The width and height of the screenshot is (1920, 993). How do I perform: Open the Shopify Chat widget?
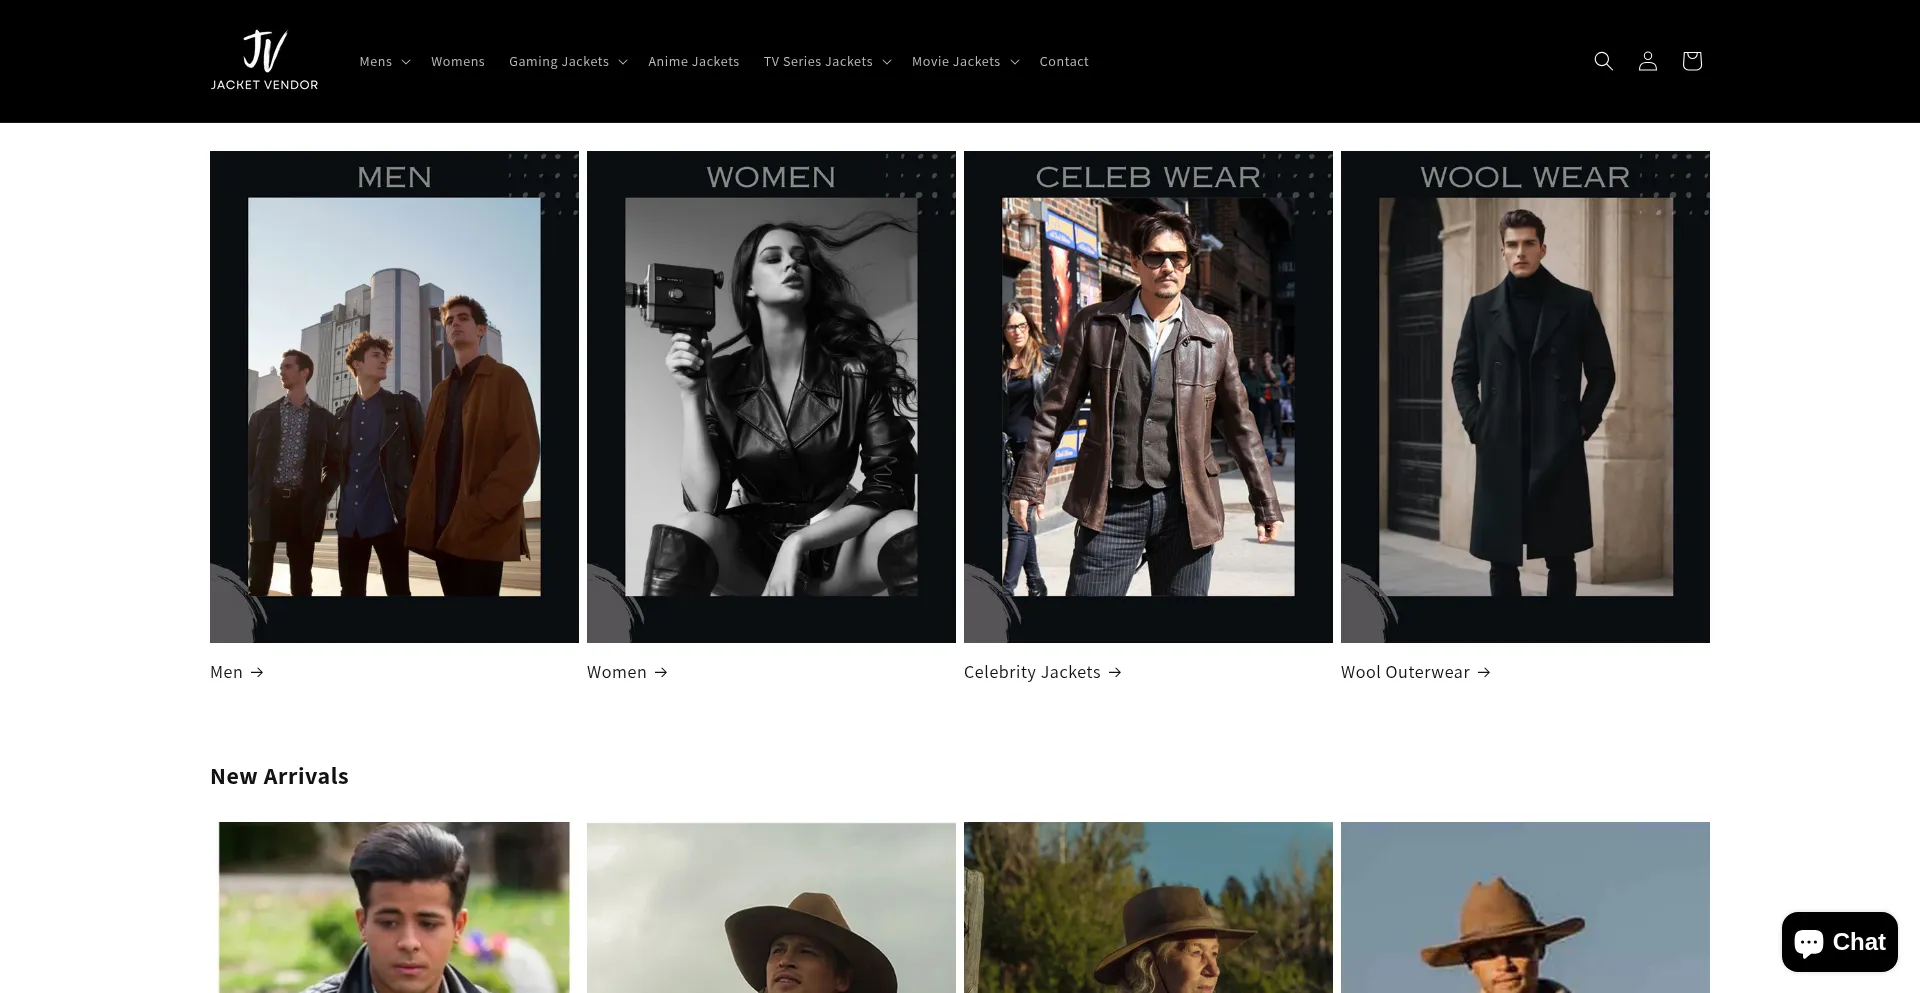(x=1839, y=942)
